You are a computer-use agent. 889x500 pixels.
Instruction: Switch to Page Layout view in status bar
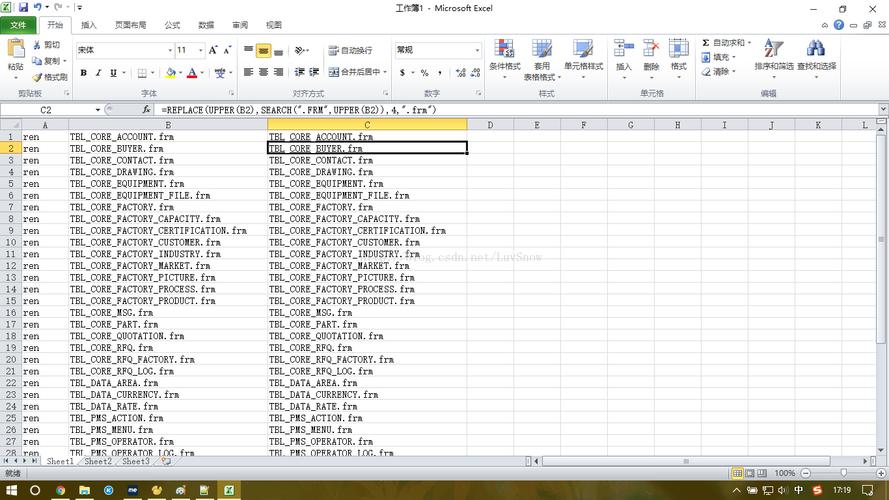tap(750, 473)
